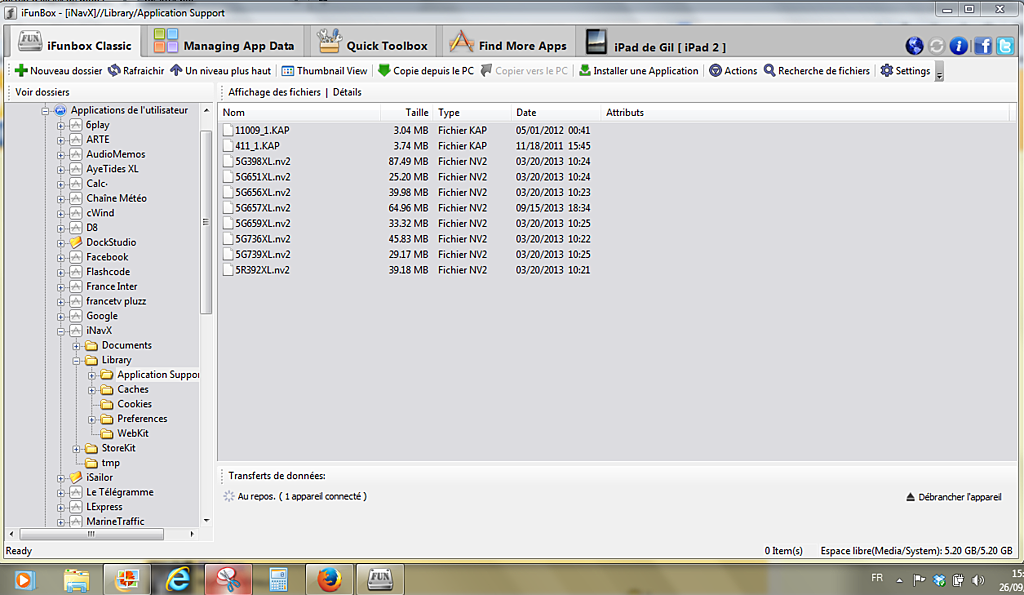Click the Nouveau dossier green plus icon
Image resolution: width=1024 pixels, height=595 pixels.
(21, 71)
